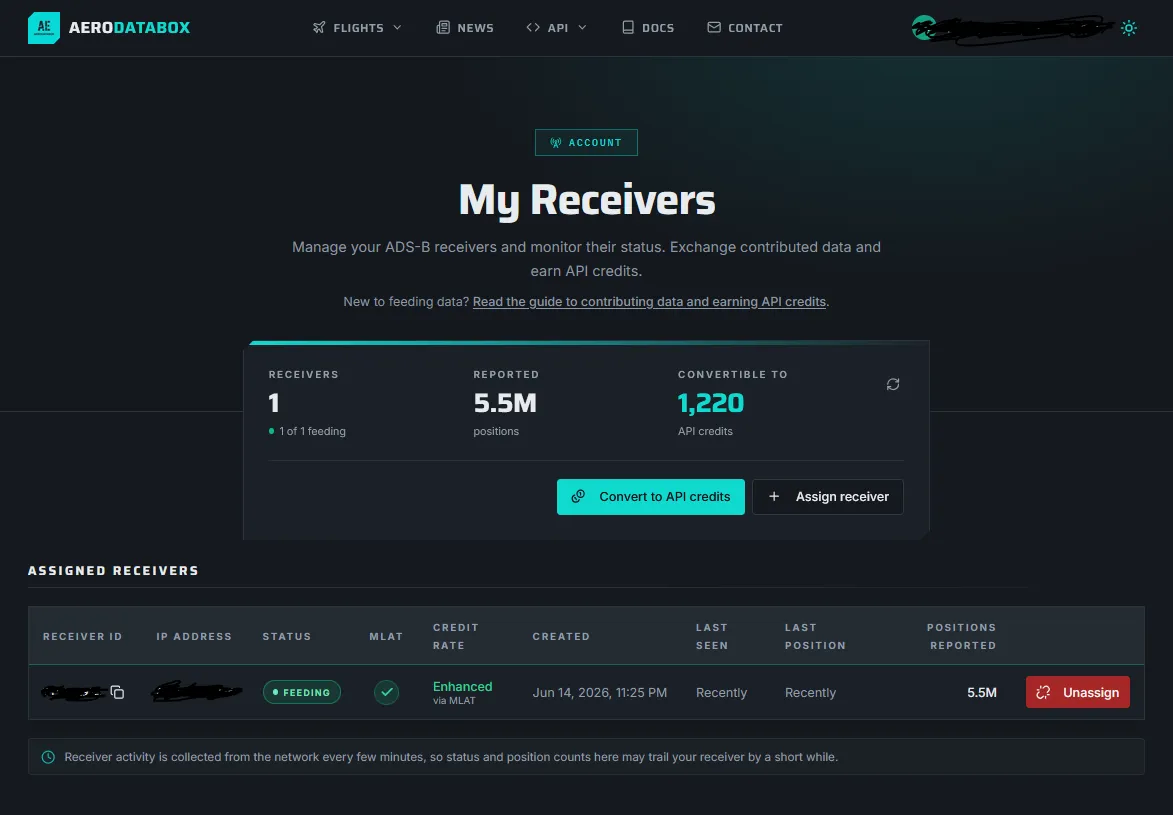Click the AeroDataBox logo icon
The image size is (1173, 815).
[x=43, y=28]
